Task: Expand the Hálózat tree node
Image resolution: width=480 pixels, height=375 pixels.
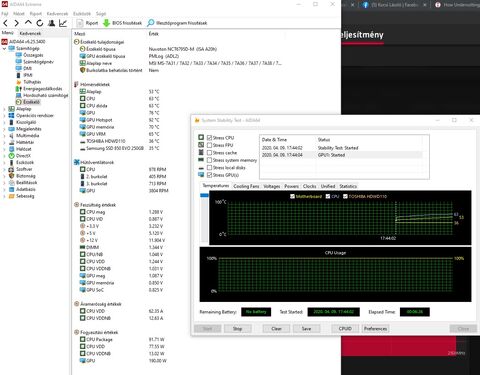Action: coord(4,149)
